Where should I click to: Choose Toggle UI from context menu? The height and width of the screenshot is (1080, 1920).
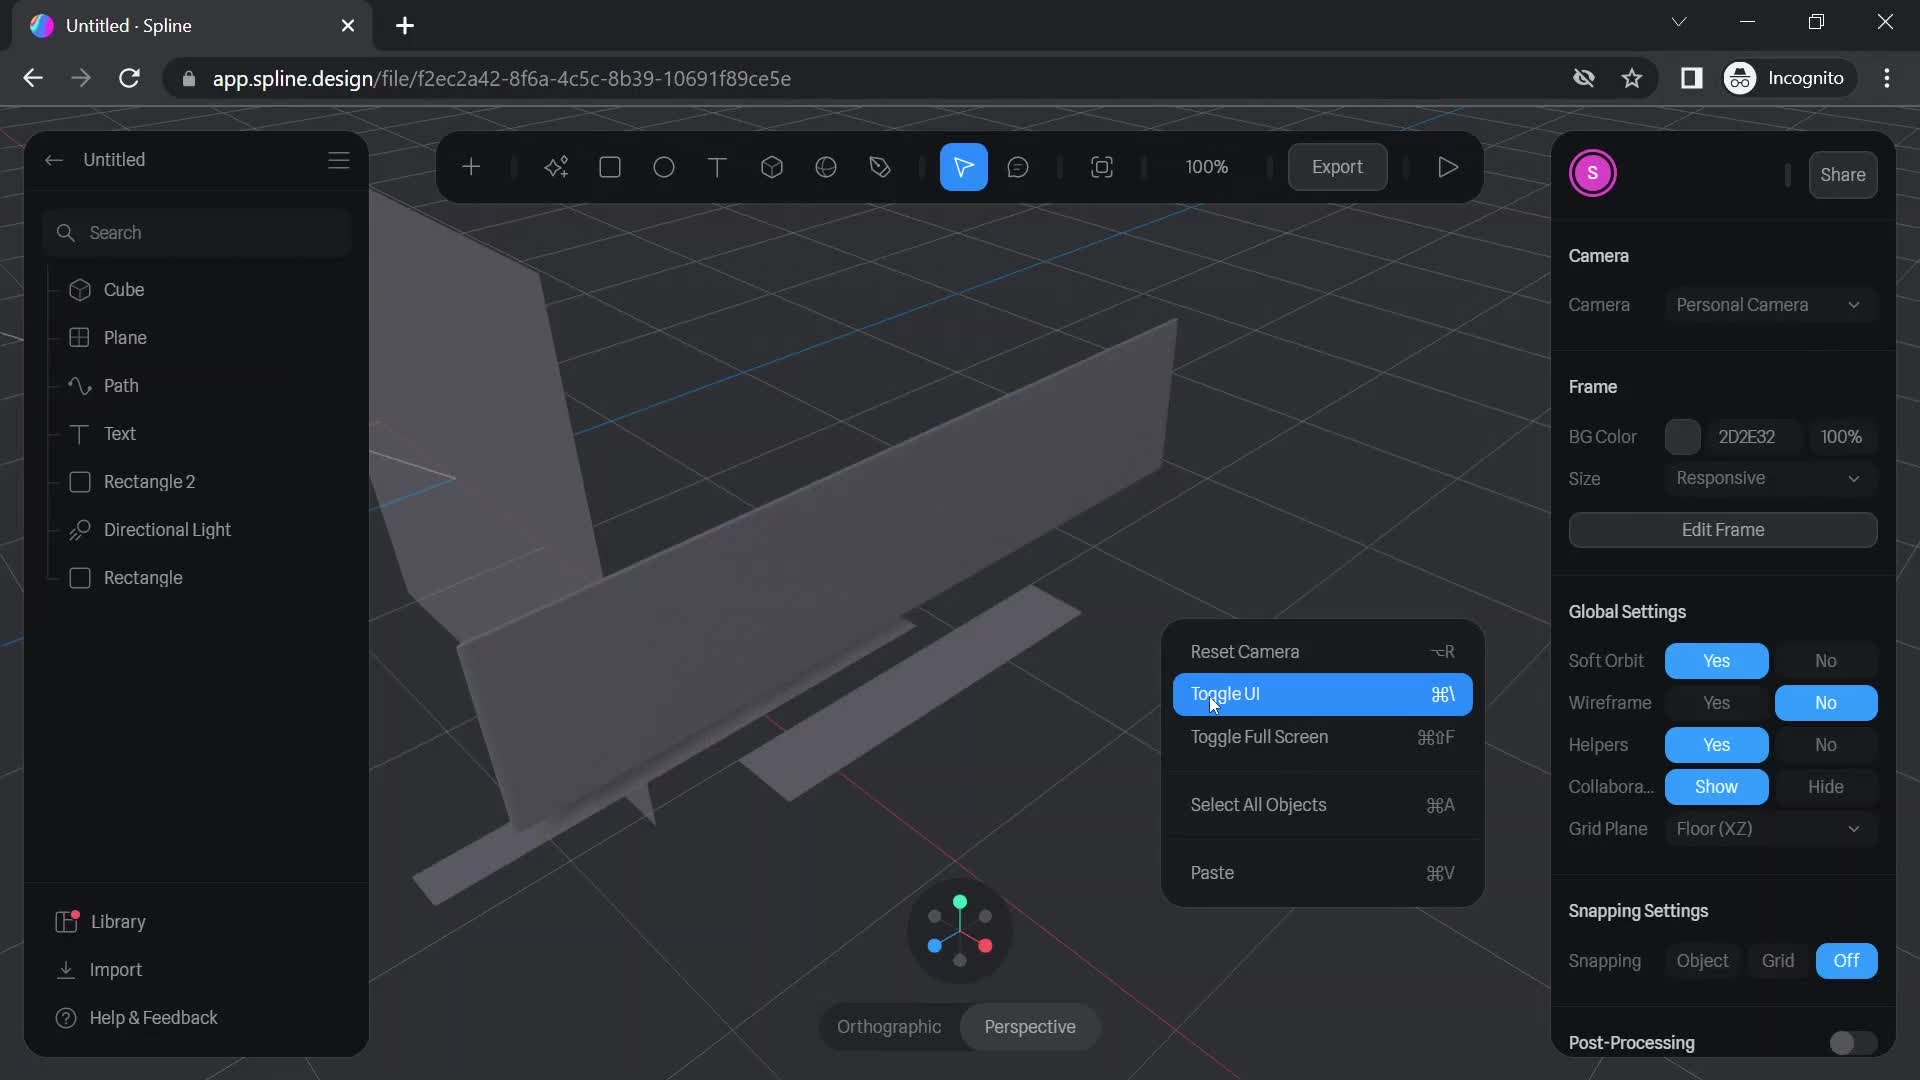click(x=1322, y=694)
